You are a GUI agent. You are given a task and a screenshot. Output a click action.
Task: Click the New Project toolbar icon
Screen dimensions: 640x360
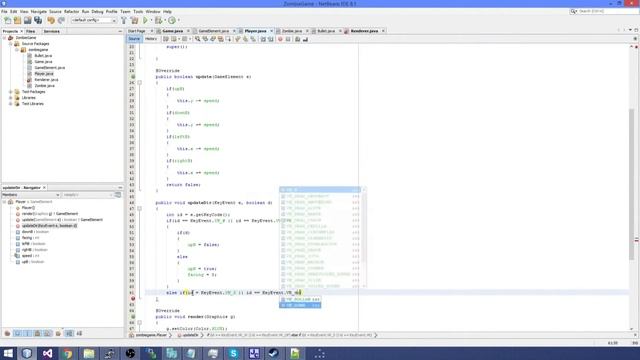(x=18, y=20)
